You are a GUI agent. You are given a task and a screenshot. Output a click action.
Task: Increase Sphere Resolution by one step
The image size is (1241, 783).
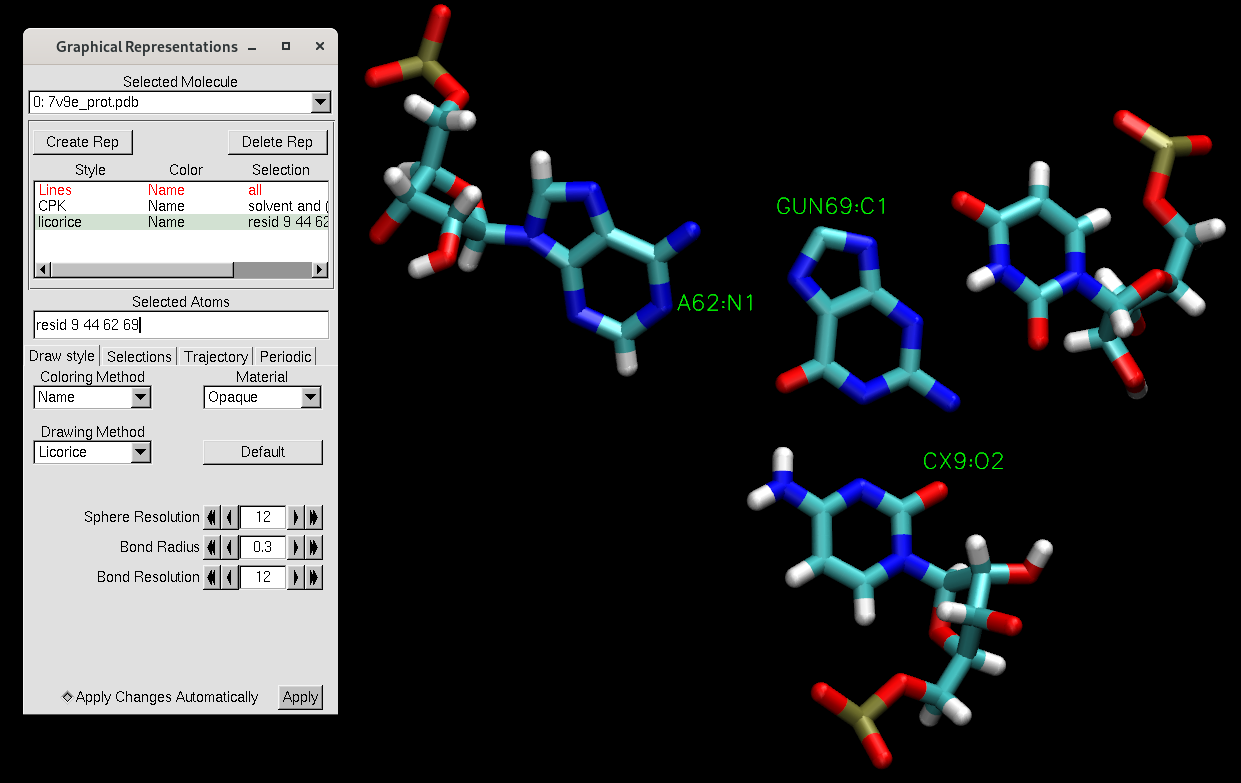pos(296,517)
